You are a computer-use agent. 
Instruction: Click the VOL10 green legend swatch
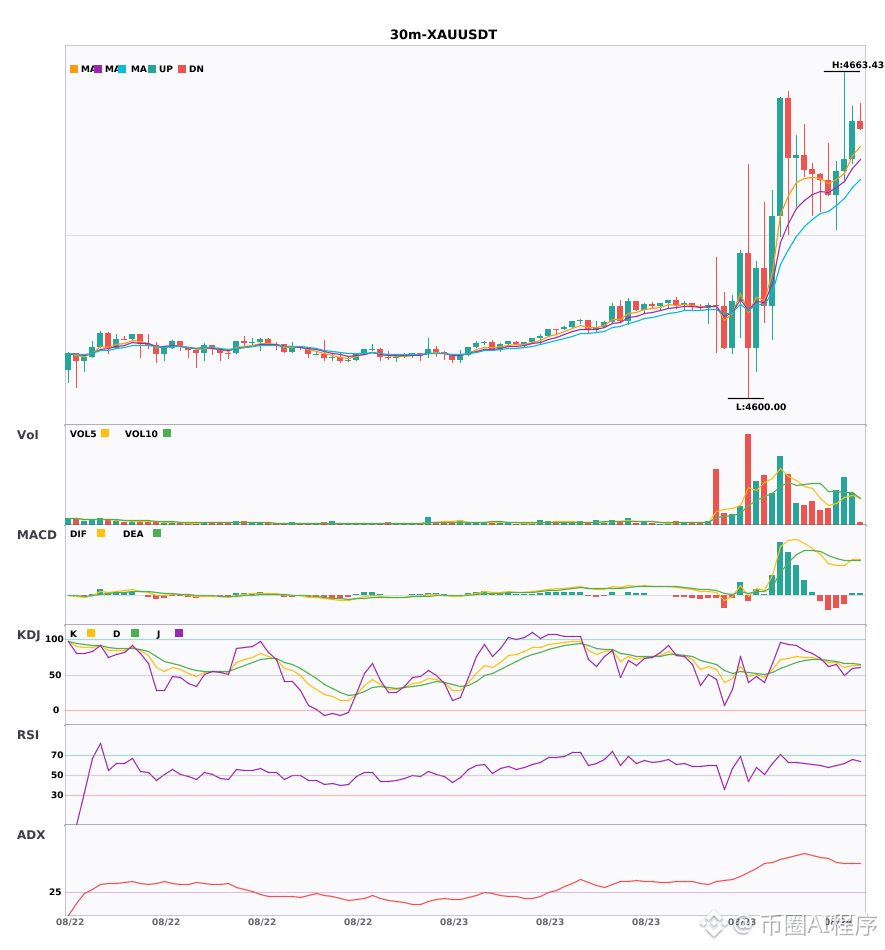167,433
